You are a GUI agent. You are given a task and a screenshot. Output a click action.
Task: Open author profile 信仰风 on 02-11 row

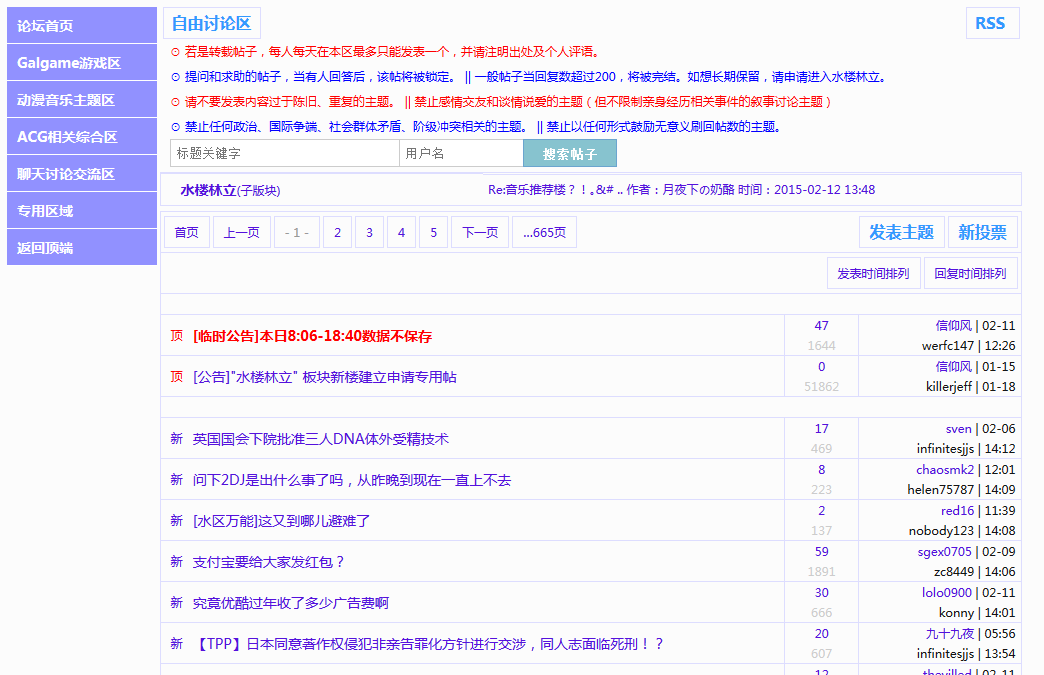953,326
